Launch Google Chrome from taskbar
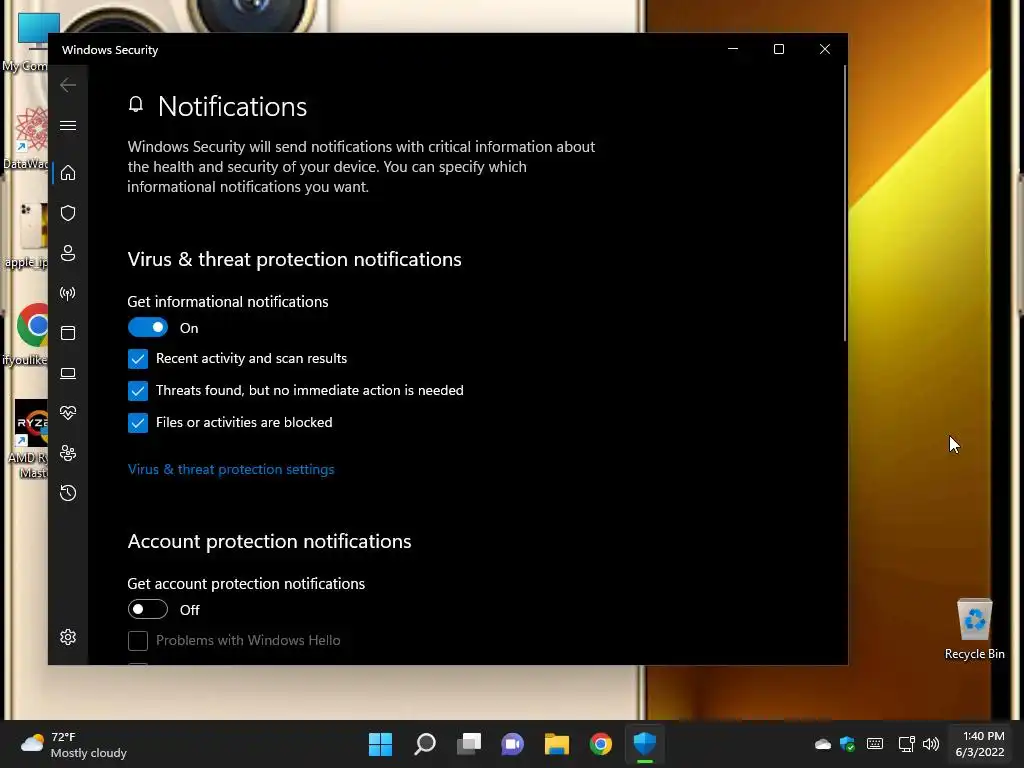 [601, 744]
